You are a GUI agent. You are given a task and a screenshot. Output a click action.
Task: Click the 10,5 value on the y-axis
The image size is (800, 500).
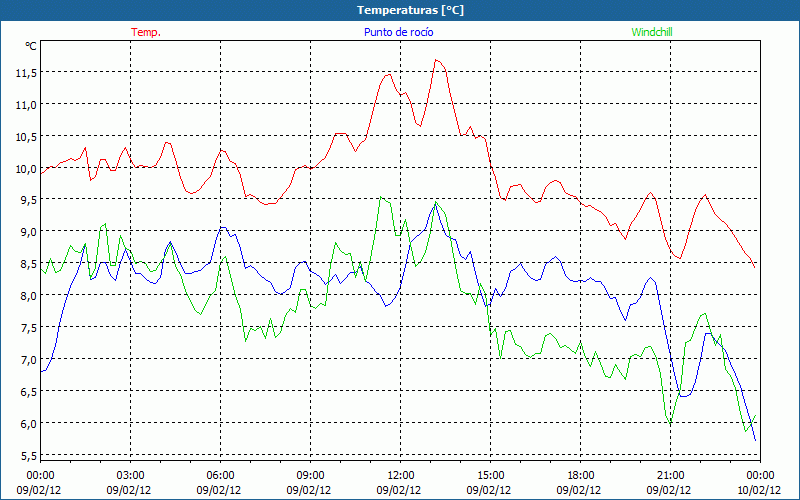[x=26, y=137]
